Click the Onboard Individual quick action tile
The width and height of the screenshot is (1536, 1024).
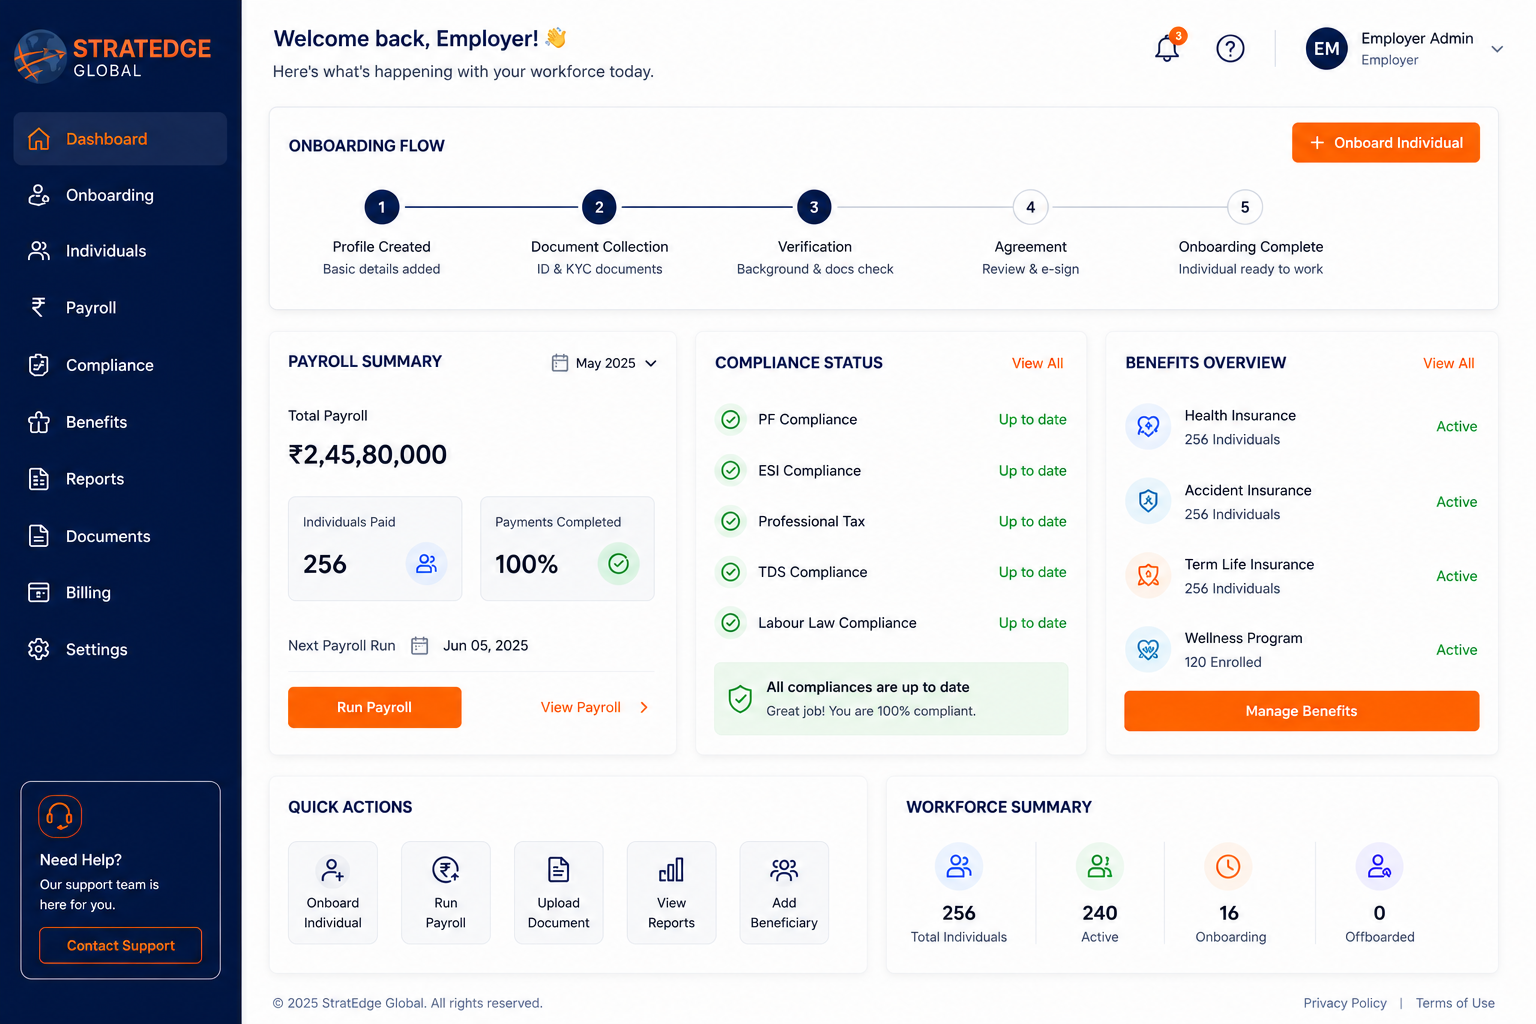point(333,893)
